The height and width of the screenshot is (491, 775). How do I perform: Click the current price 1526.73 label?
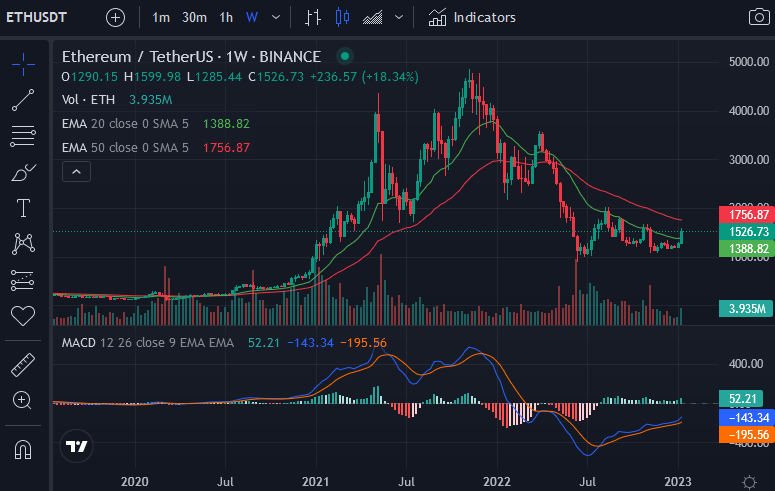[747, 231]
